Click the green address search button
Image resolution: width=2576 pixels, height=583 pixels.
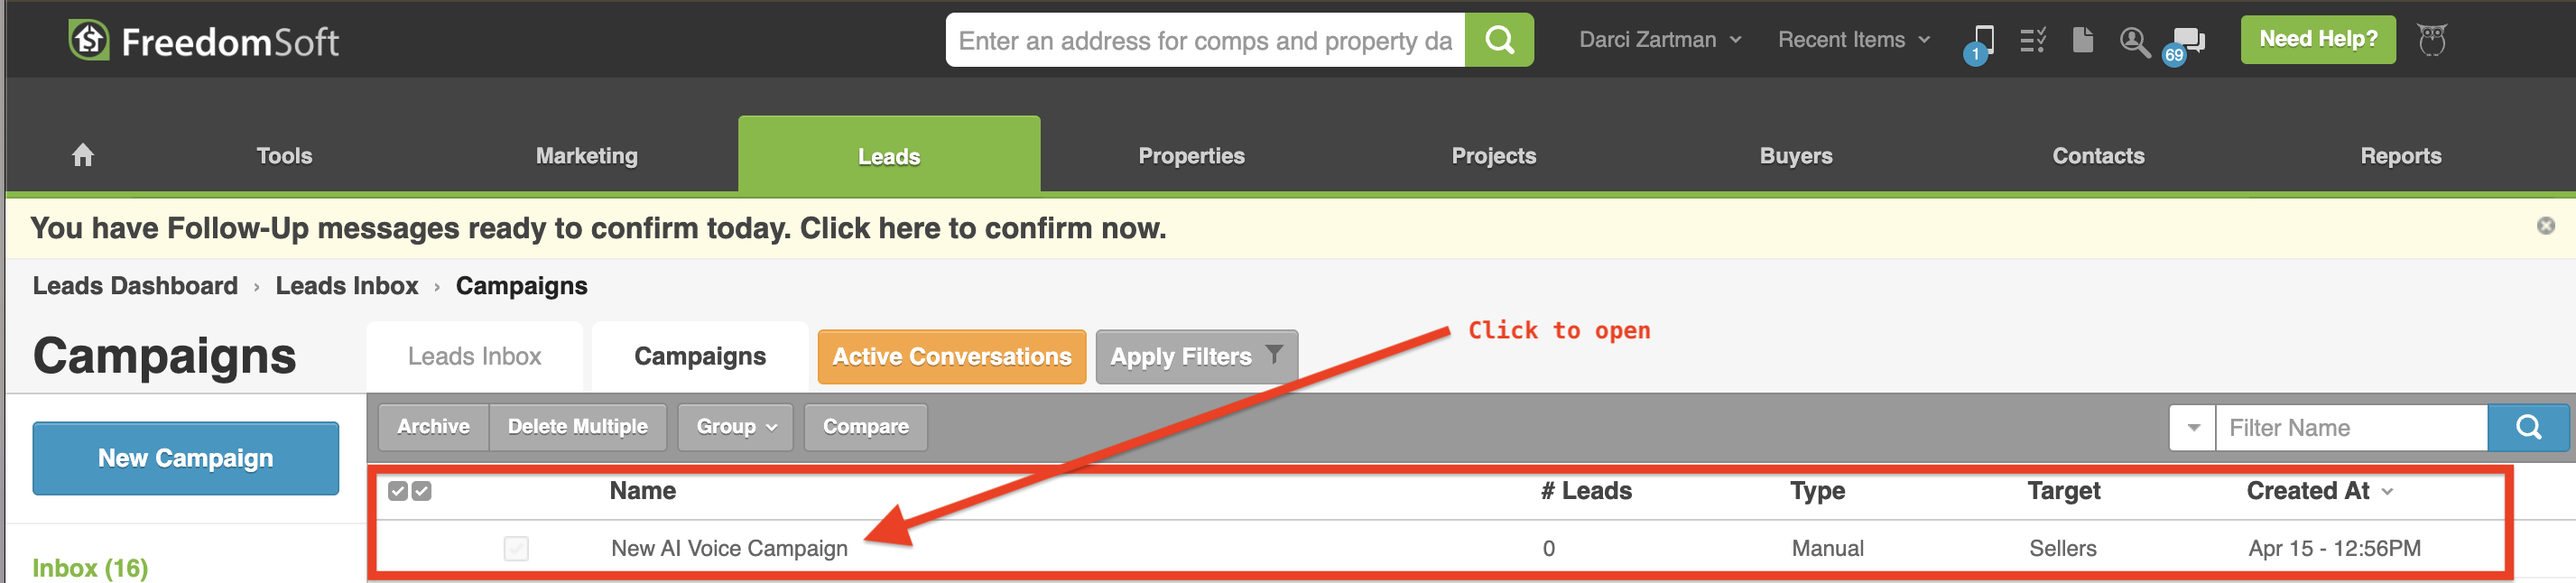[1498, 40]
